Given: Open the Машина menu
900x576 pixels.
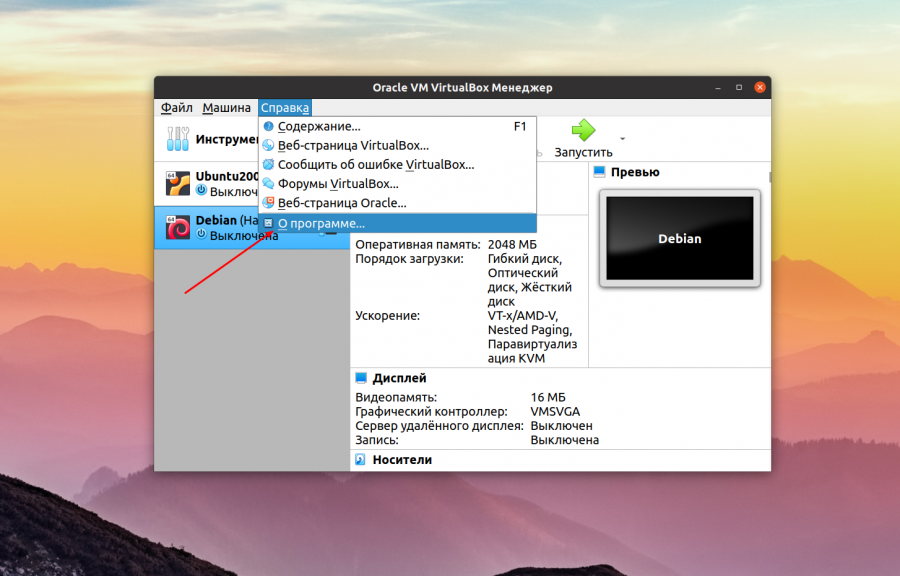Looking at the screenshot, I should (x=226, y=108).
